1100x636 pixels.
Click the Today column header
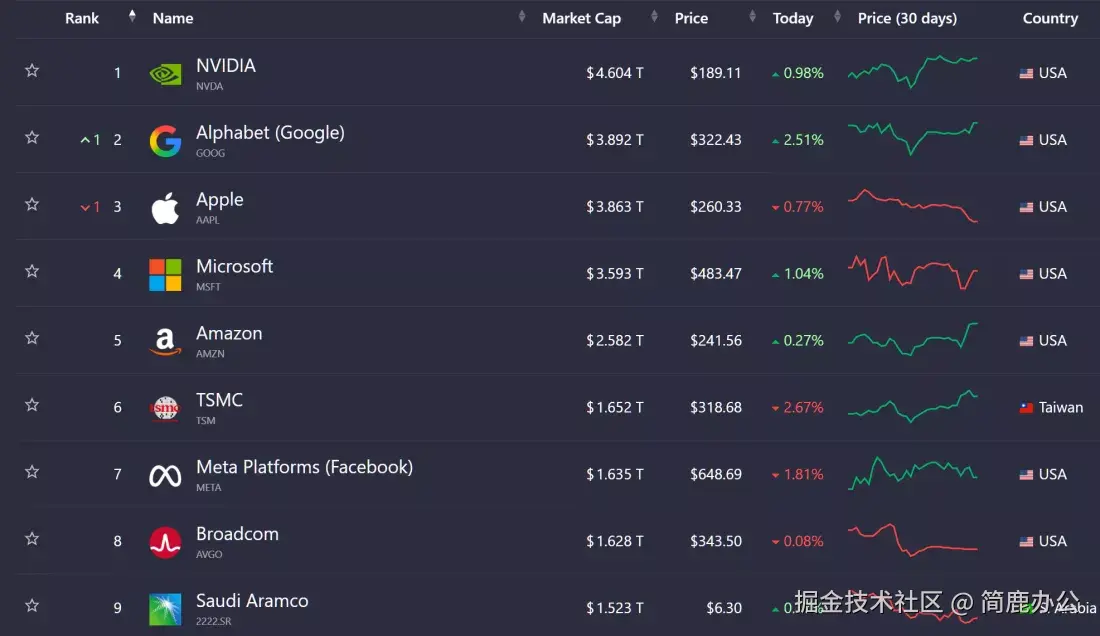(x=793, y=18)
